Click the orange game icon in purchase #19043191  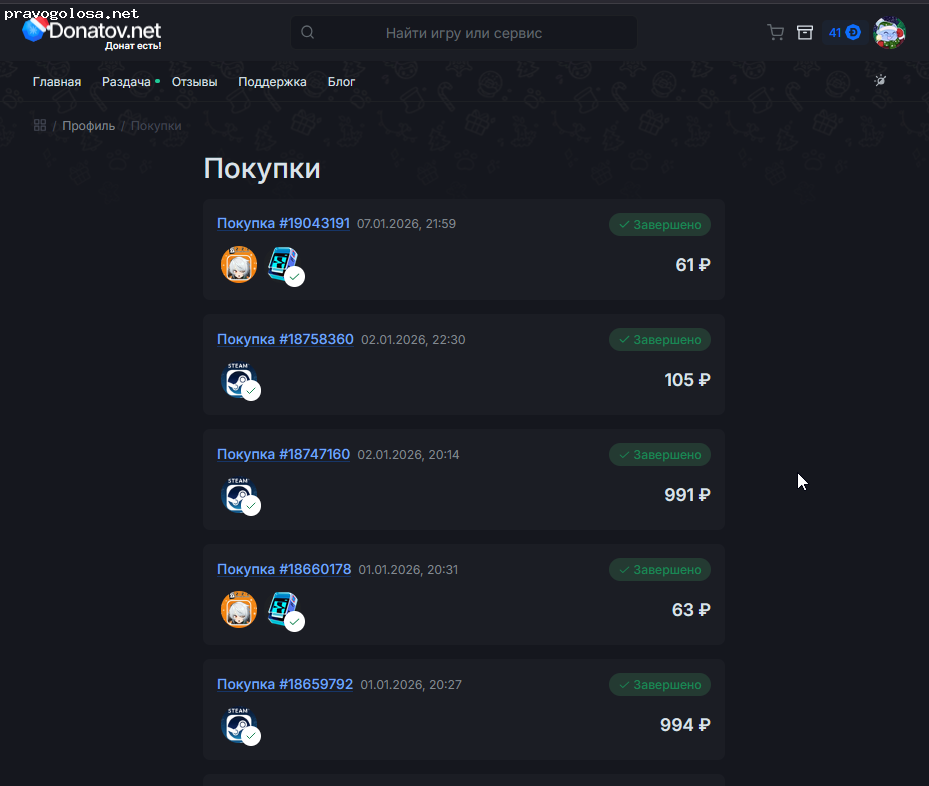239,264
